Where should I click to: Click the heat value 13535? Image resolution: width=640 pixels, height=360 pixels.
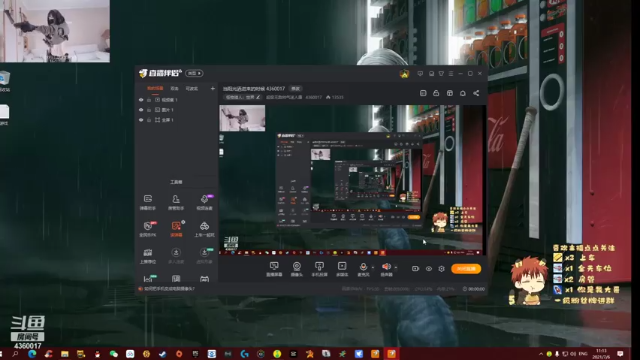click(335, 97)
